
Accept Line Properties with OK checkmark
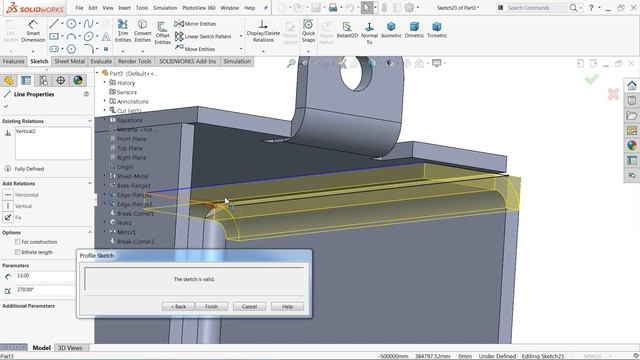click(x=6, y=106)
